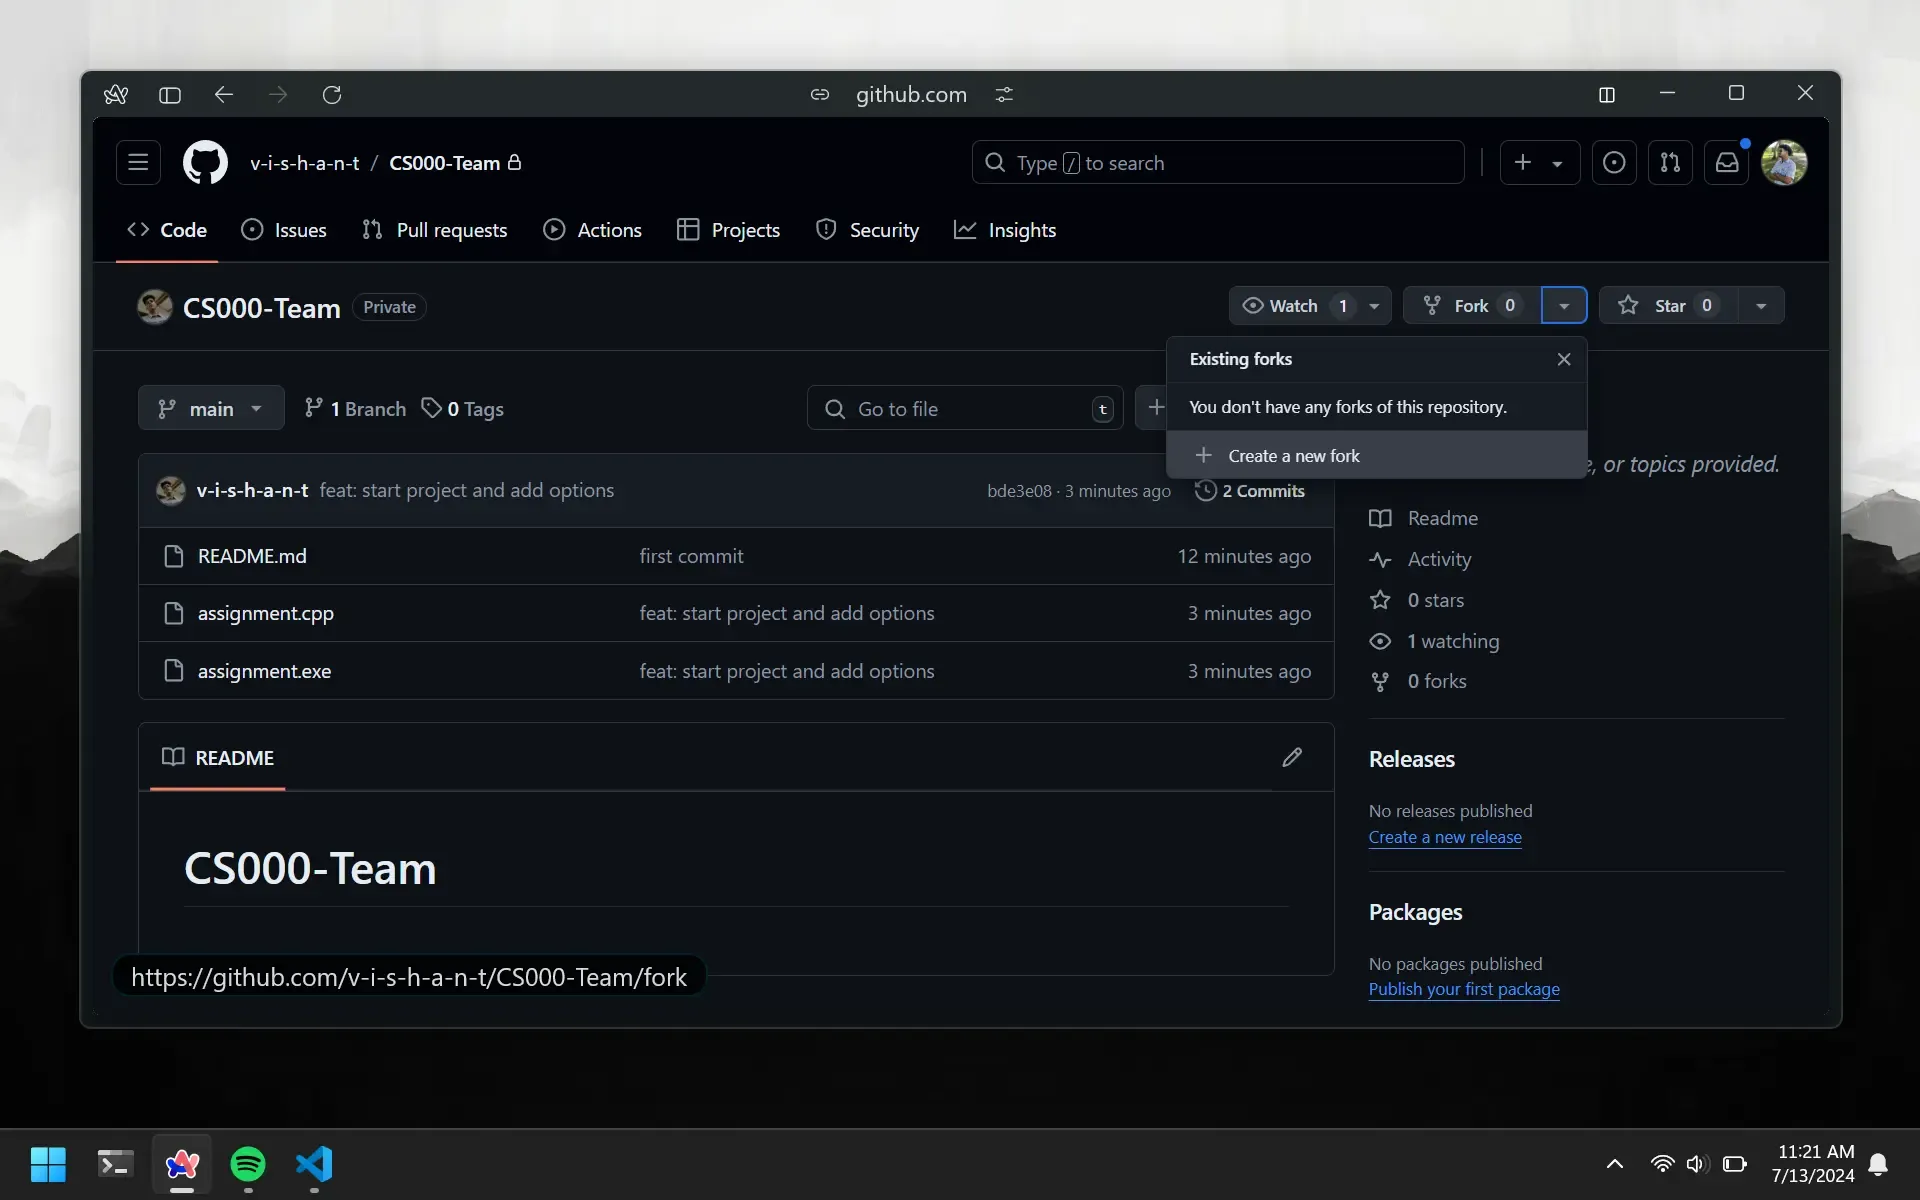Image resolution: width=1920 pixels, height=1200 pixels.
Task: Open the notifications inbox icon
Action: [x=1727, y=162]
